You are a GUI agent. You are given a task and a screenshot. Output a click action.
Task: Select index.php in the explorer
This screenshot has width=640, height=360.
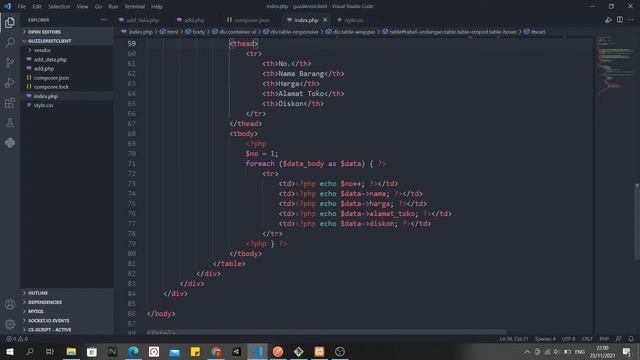(x=46, y=96)
